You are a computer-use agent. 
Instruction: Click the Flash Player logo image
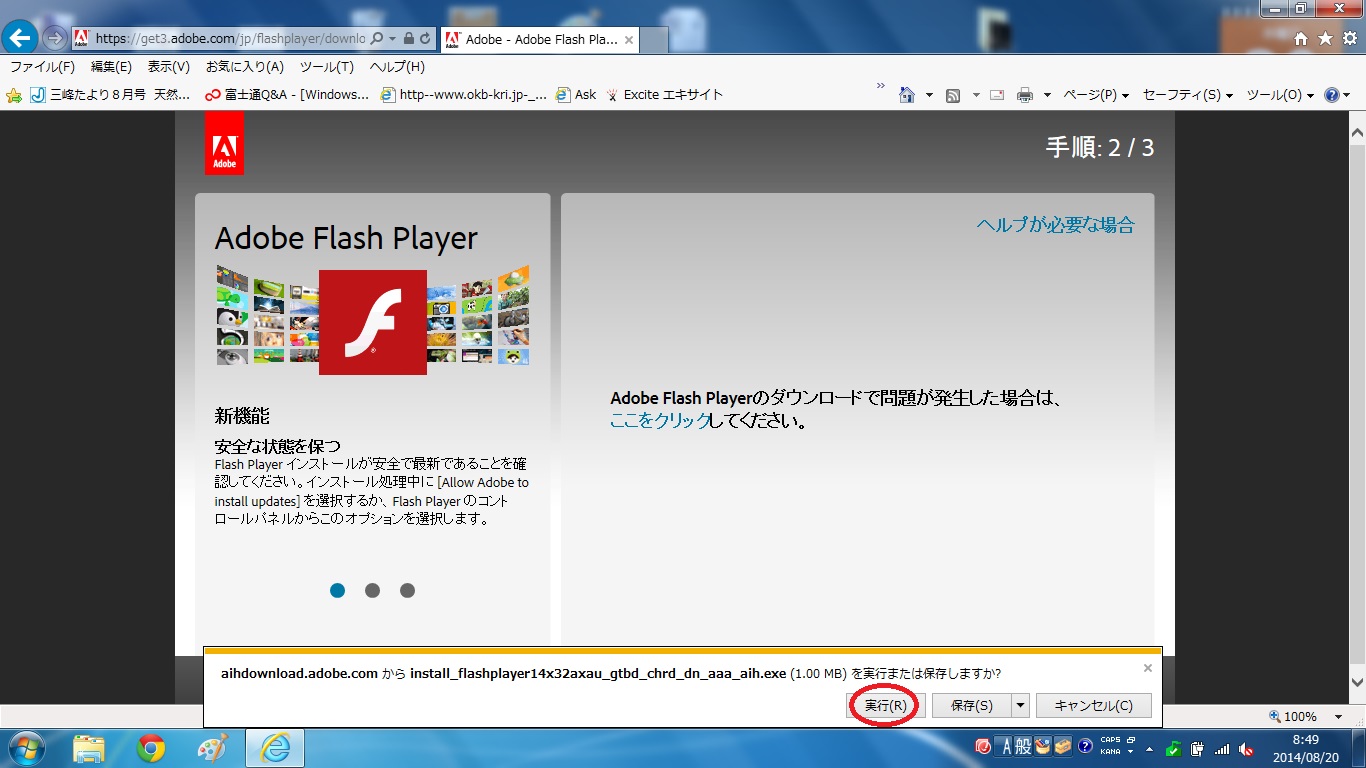(x=373, y=322)
